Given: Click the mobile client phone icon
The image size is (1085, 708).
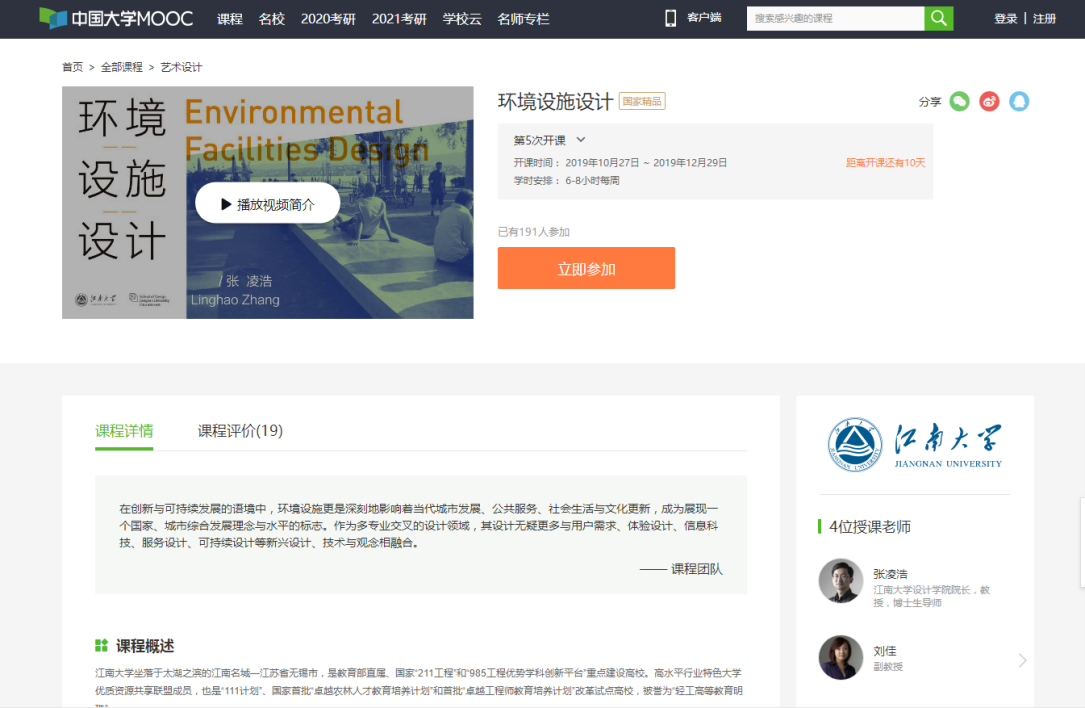Looking at the screenshot, I should click(x=670, y=18).
